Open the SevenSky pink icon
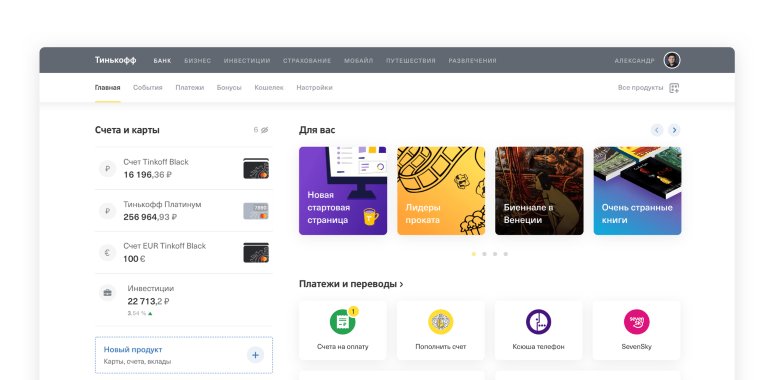 637,322
